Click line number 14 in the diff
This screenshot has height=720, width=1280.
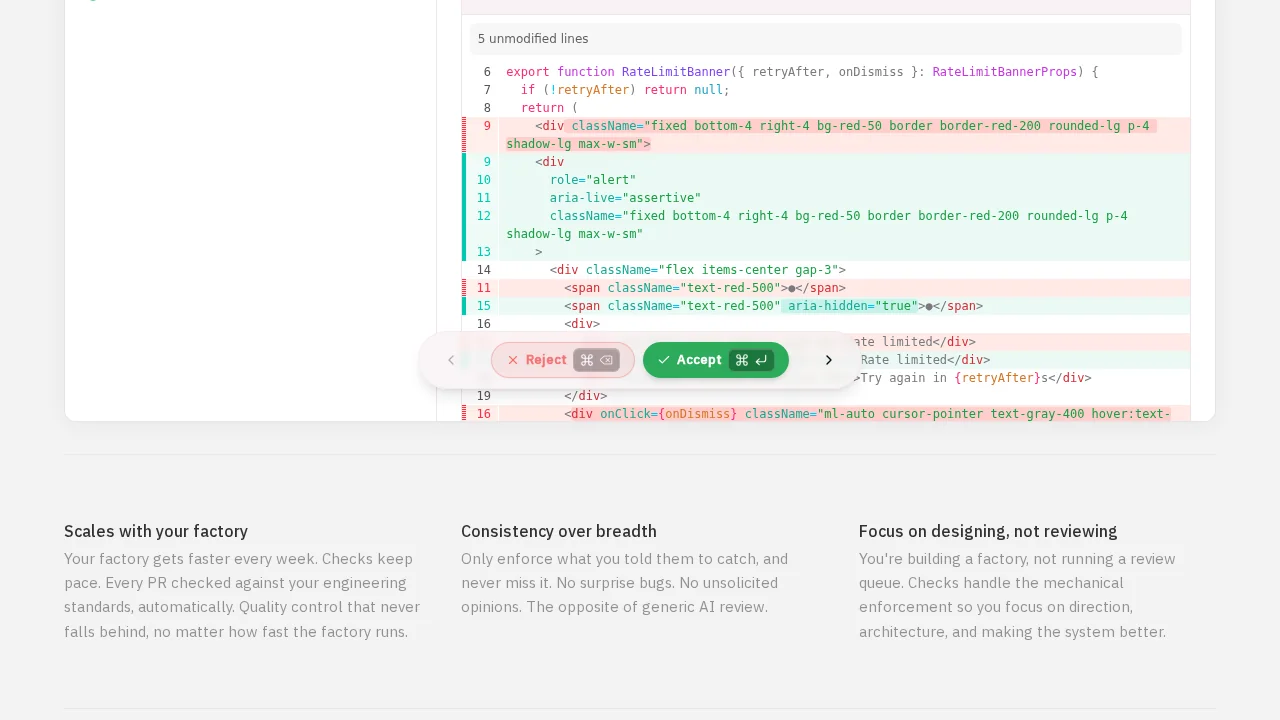click(x=483, y=270)
